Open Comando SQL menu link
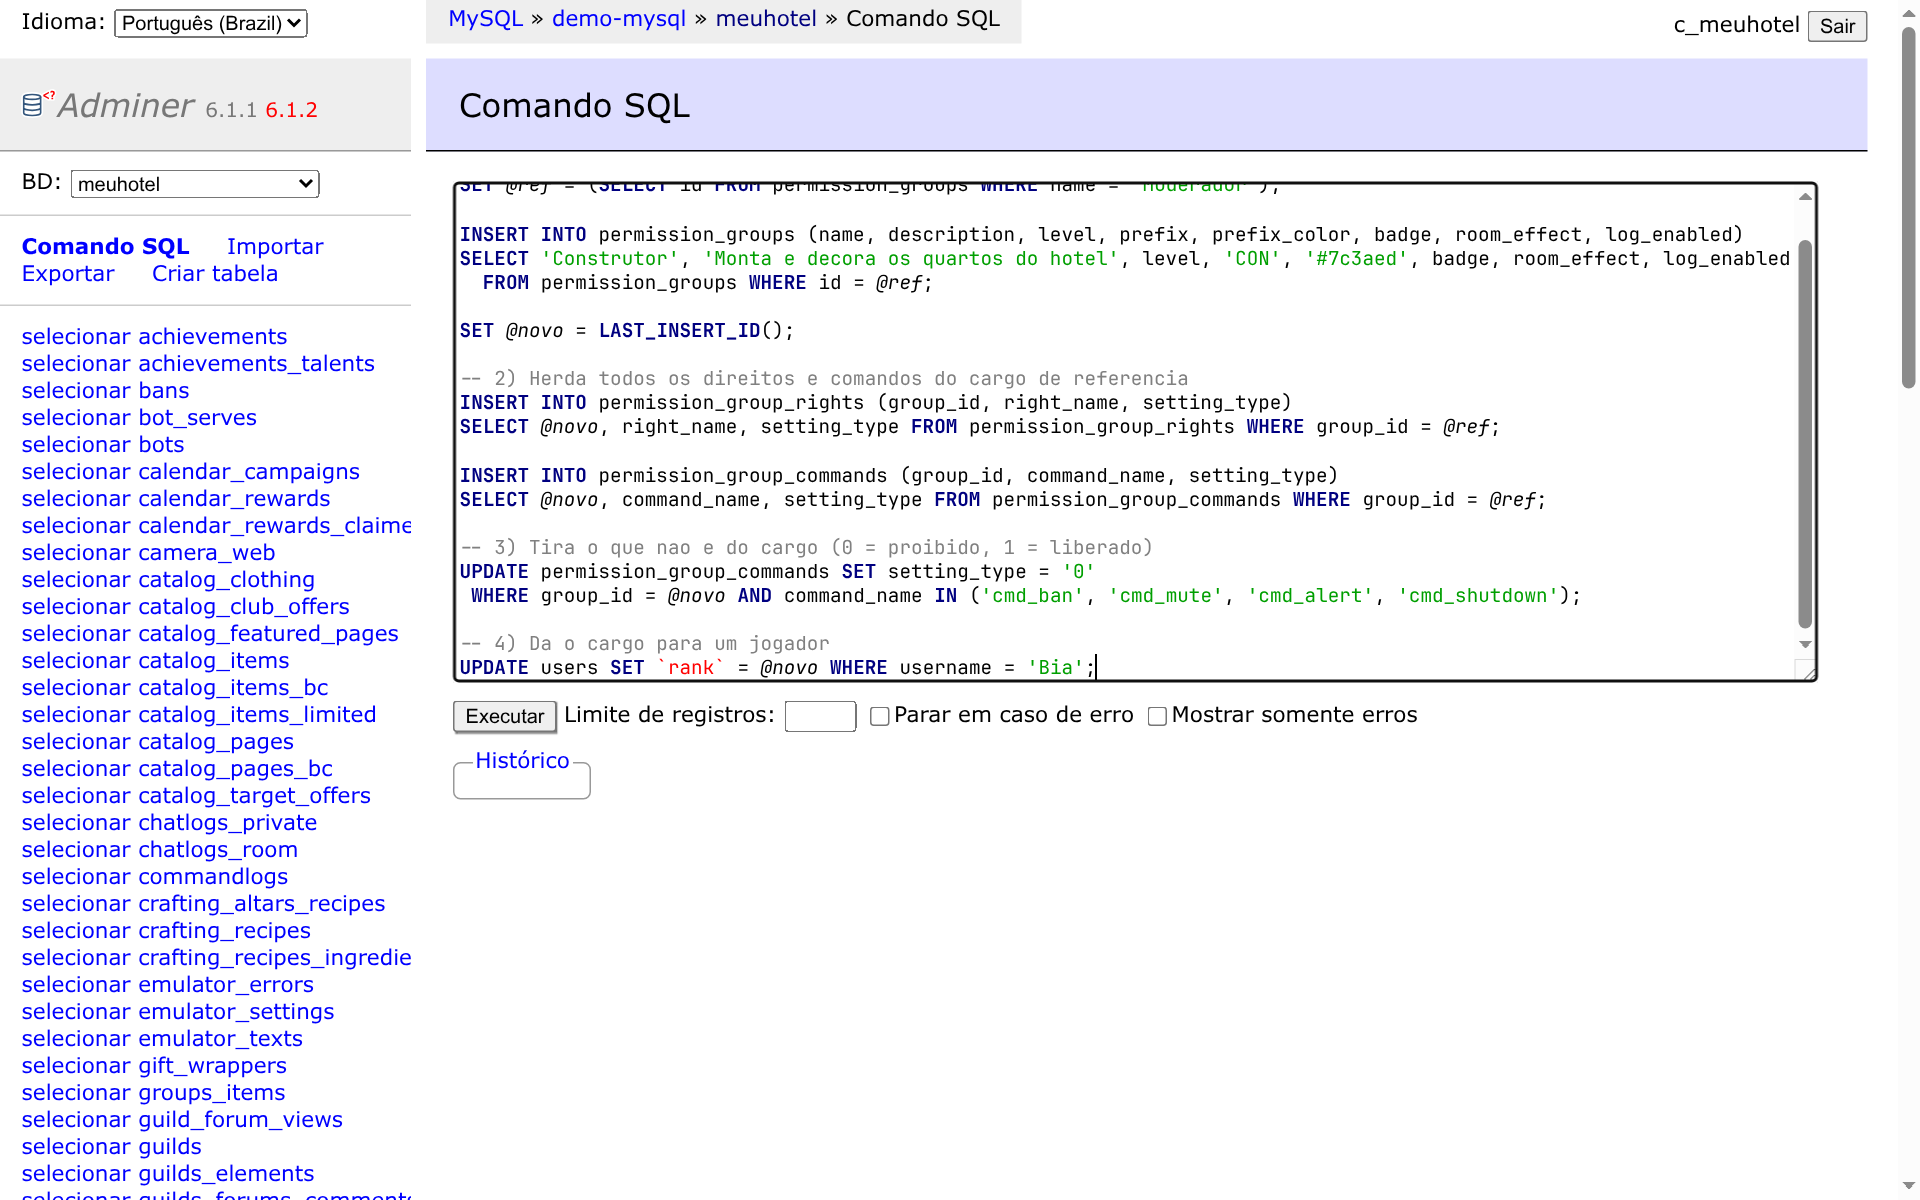1920x1200 pixels. click(x=105, y=246)
